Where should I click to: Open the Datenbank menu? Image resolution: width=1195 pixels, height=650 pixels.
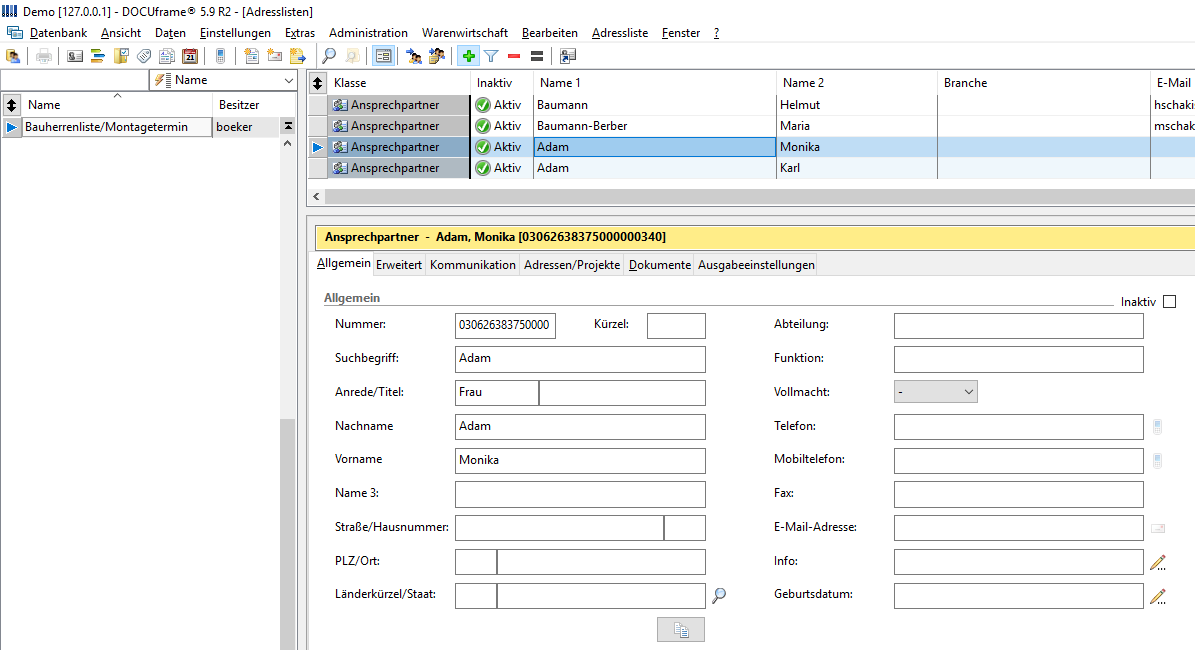(x=58, y=33)
